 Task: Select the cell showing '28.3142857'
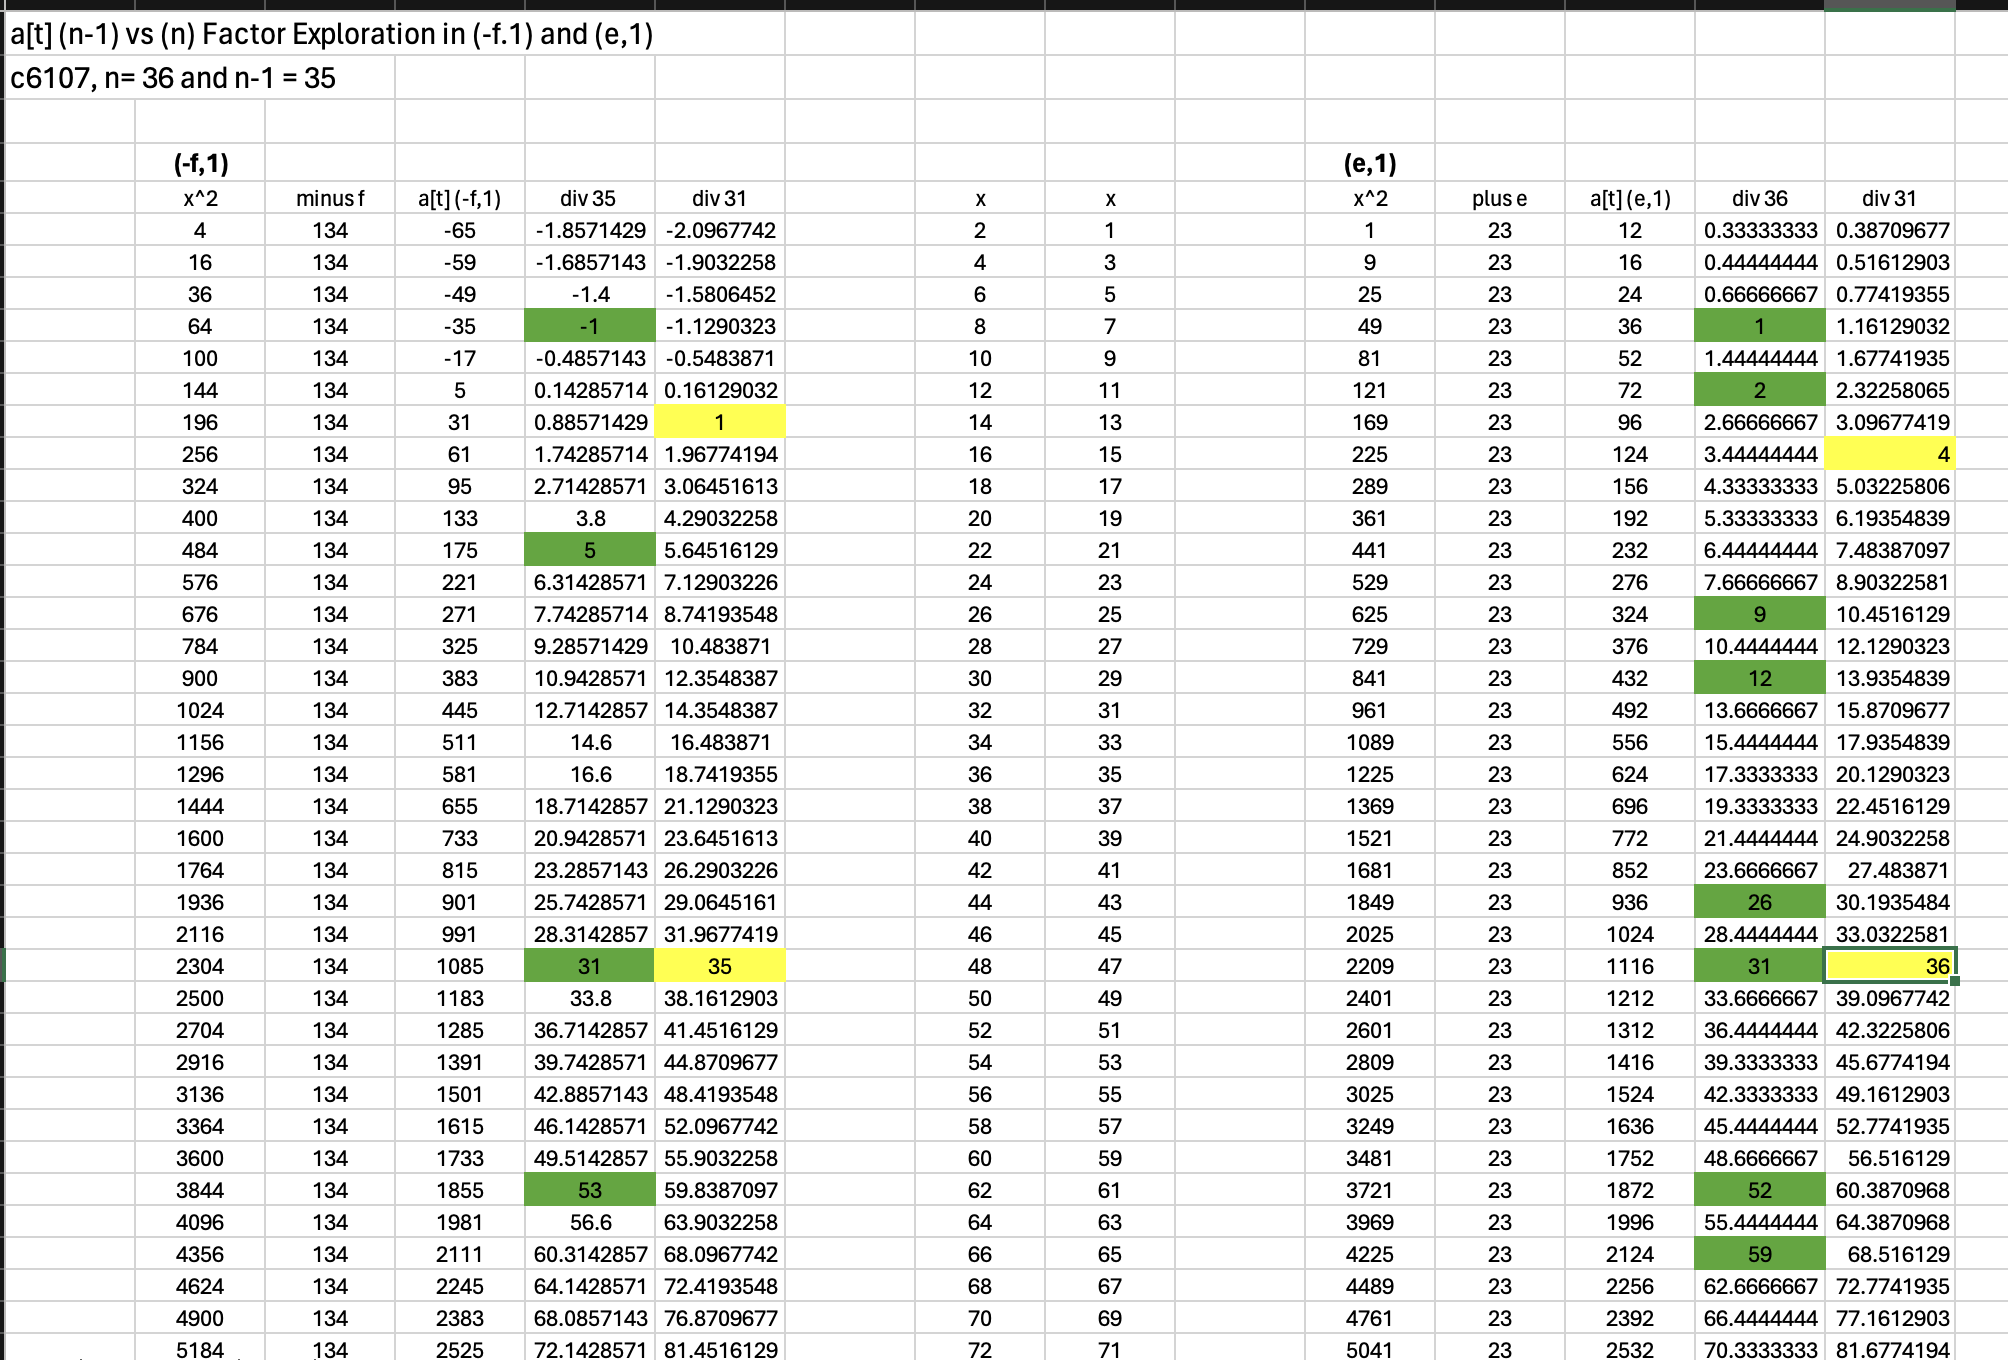point(590,934)
